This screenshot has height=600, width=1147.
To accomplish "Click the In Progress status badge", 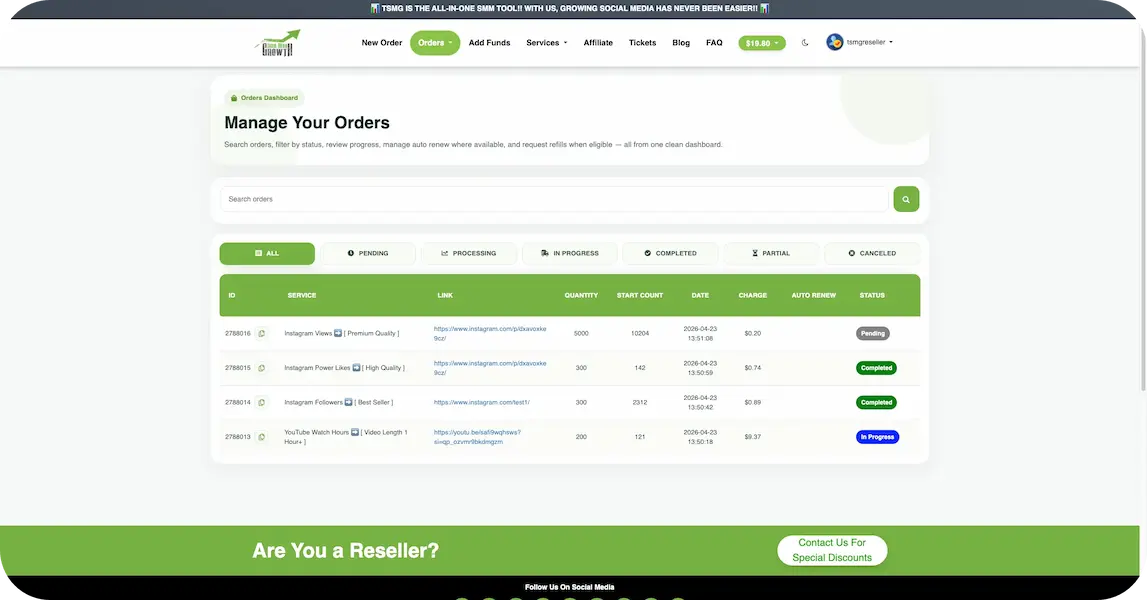I will (x=877, y=437).
